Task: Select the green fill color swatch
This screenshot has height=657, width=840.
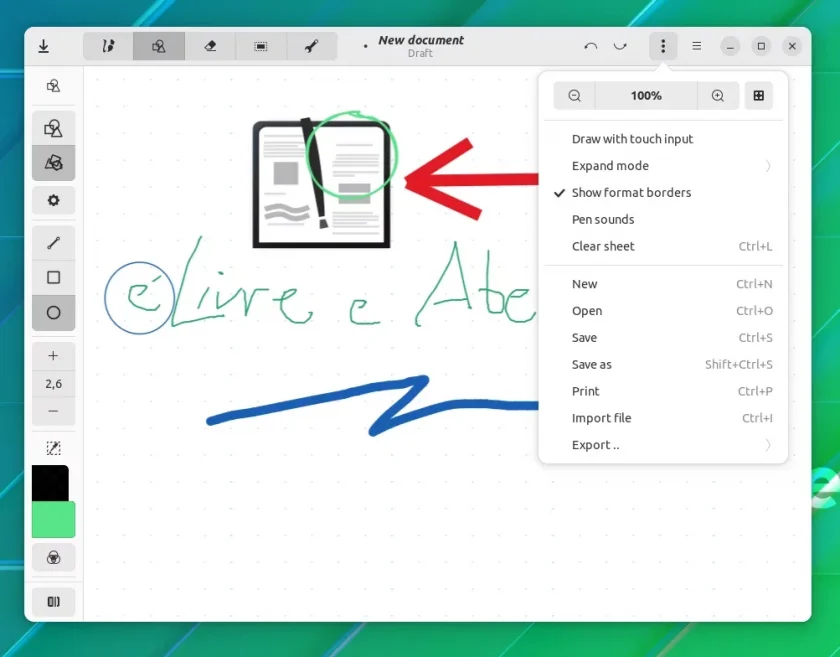Action: 54,519
